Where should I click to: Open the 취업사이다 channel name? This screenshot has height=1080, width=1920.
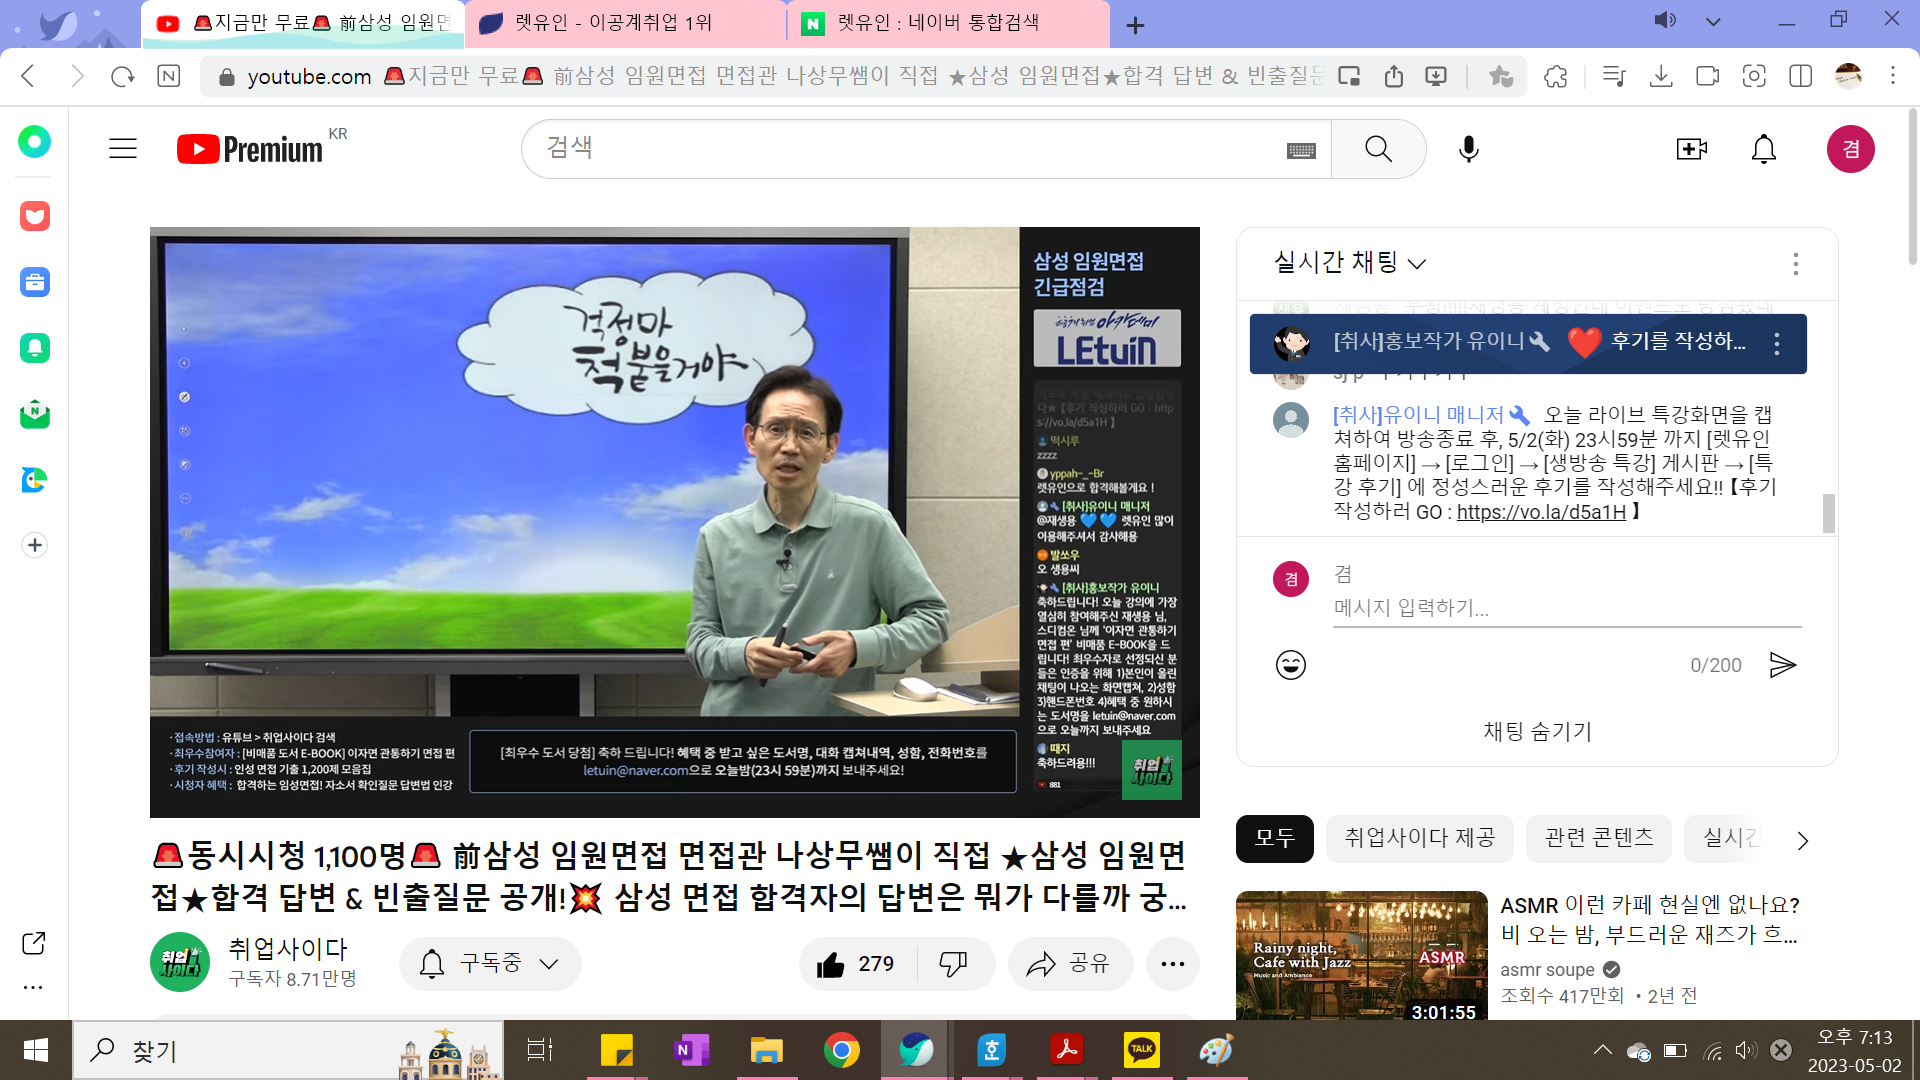point(288,948)
